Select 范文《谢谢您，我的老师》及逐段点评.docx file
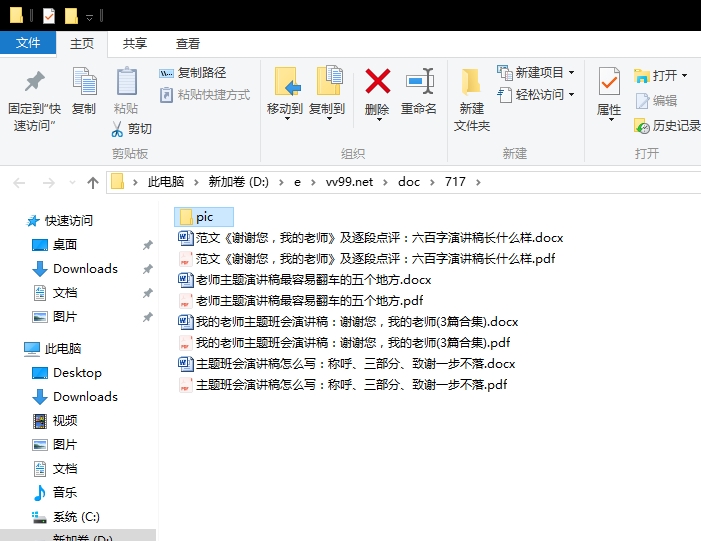Screen dimensions: 701x541 pos(371,237)
